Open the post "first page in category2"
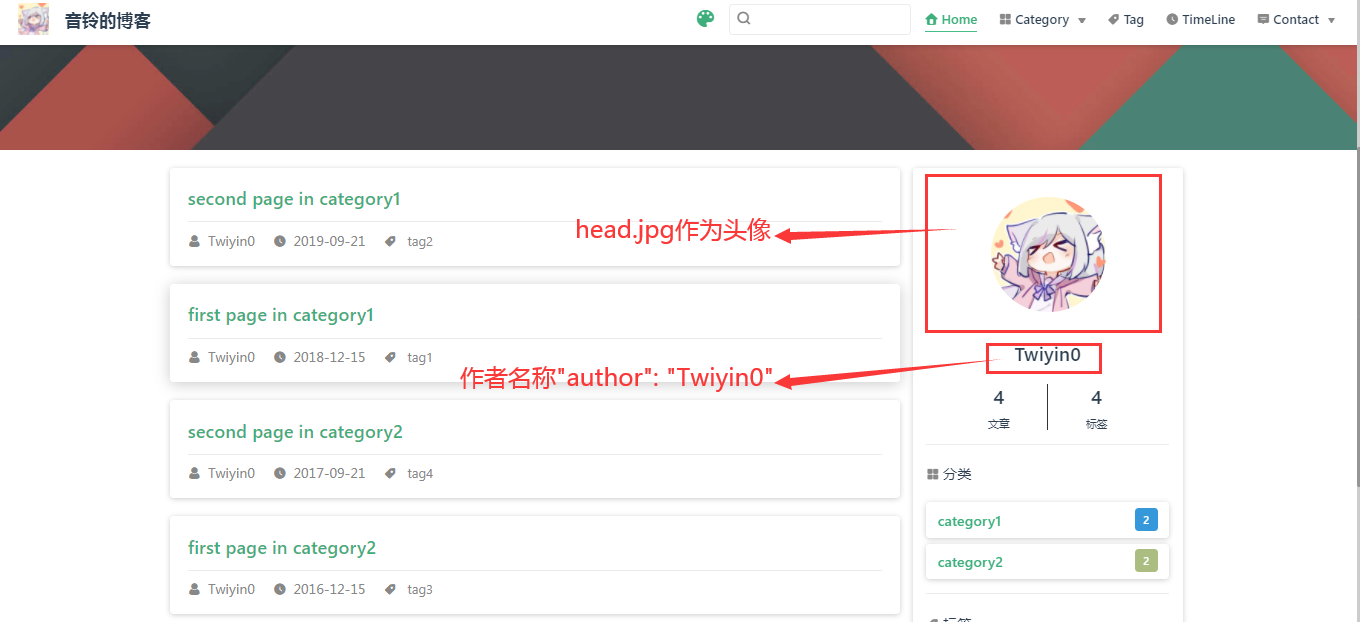The height and width of the screenshot is (622, 1360). 282,548
